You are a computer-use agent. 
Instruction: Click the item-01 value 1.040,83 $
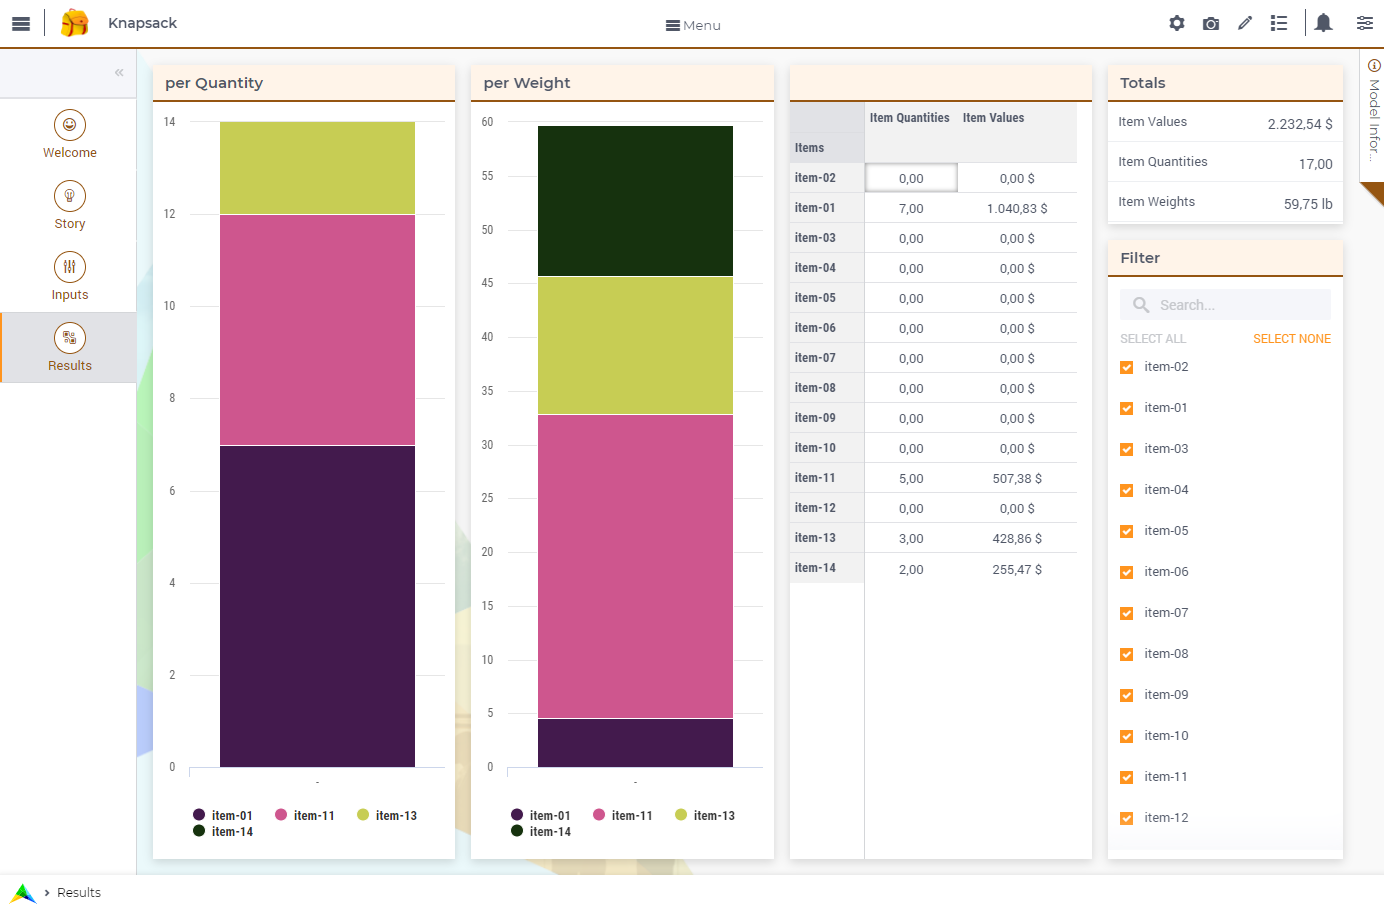click(x=1017, y=208)
